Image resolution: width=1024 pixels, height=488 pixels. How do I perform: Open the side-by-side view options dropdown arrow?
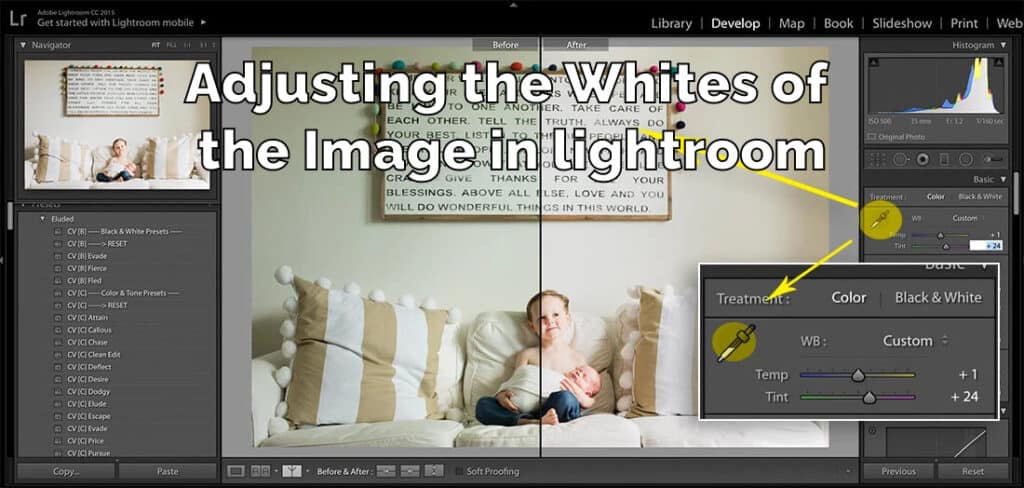click(276, 471)
